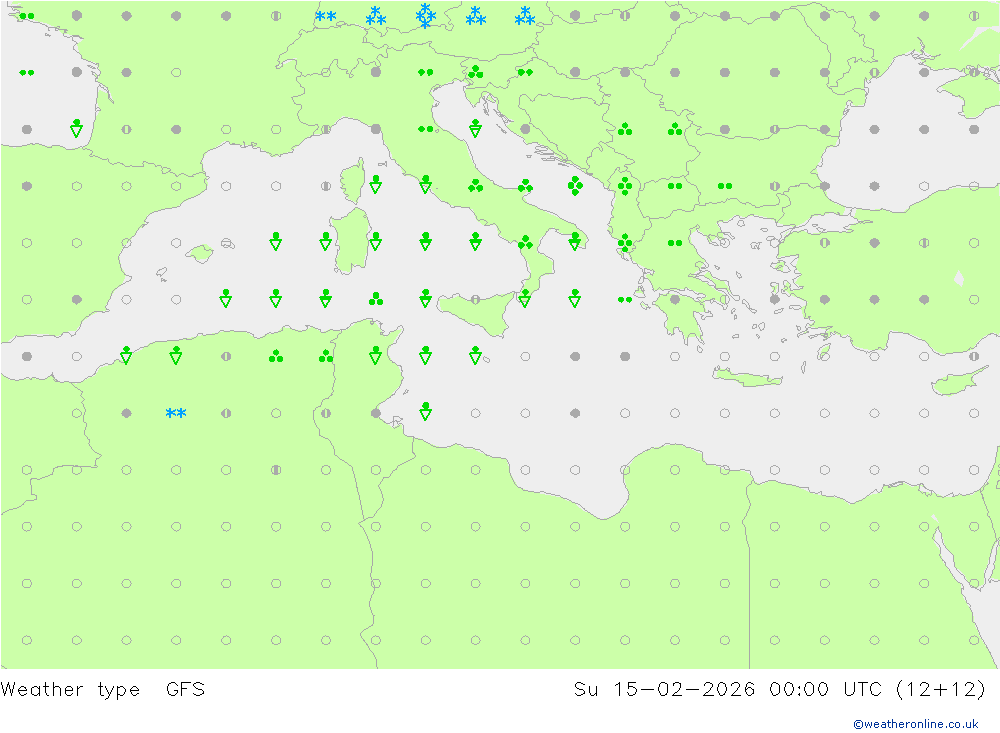Click the 'Su 15-02-2026 00:00 UTC (12+12)' timestamp
This screenshot has height=733, width=1000.
pyautogui.click(x=779, y=690)
